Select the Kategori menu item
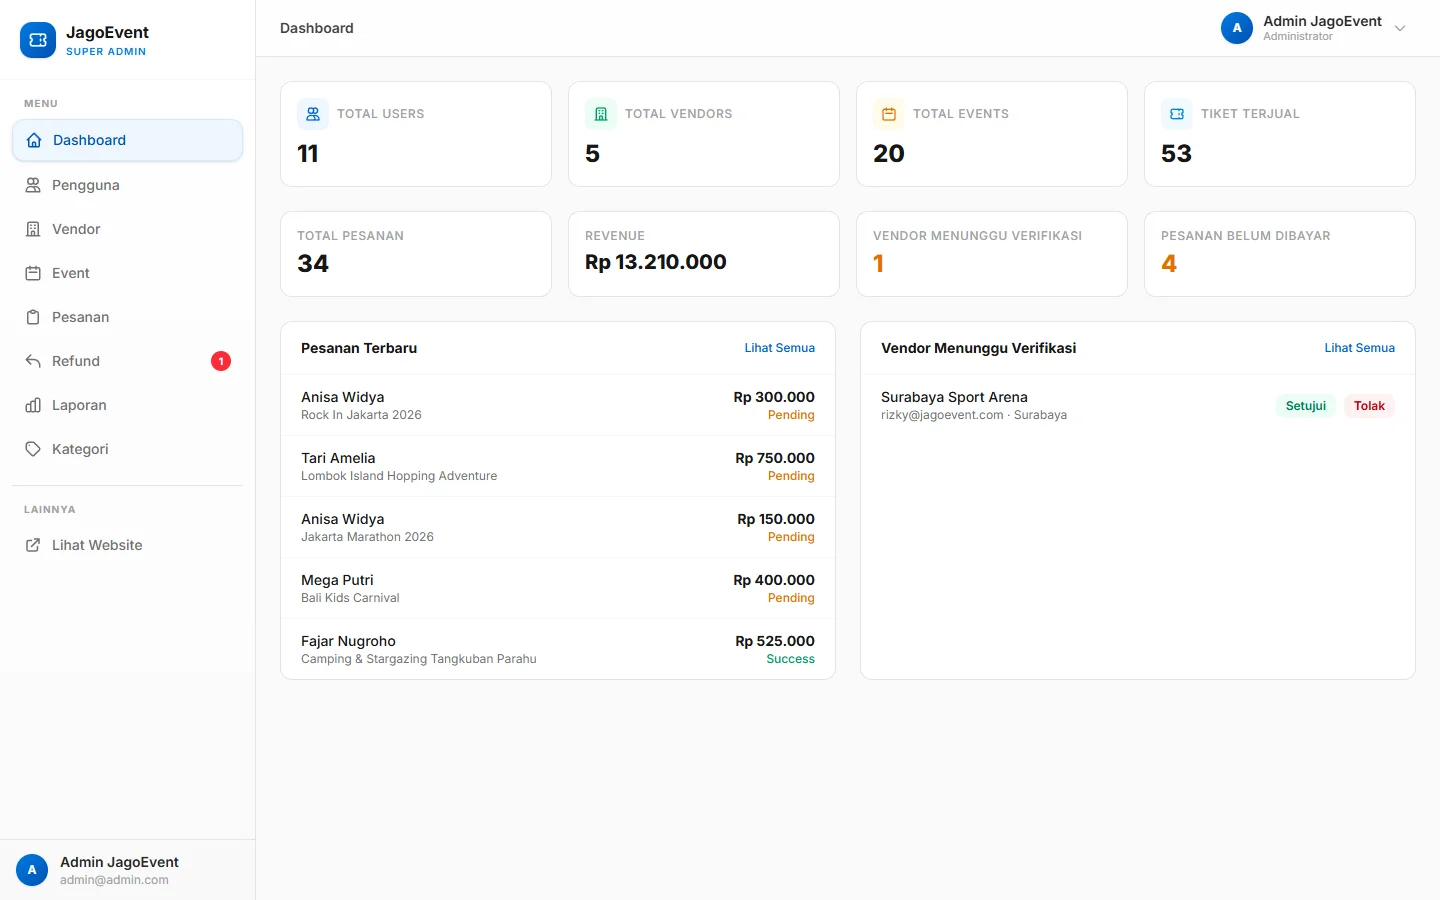The height and width of the screenshot is (900, 1440). pos(128,449)
